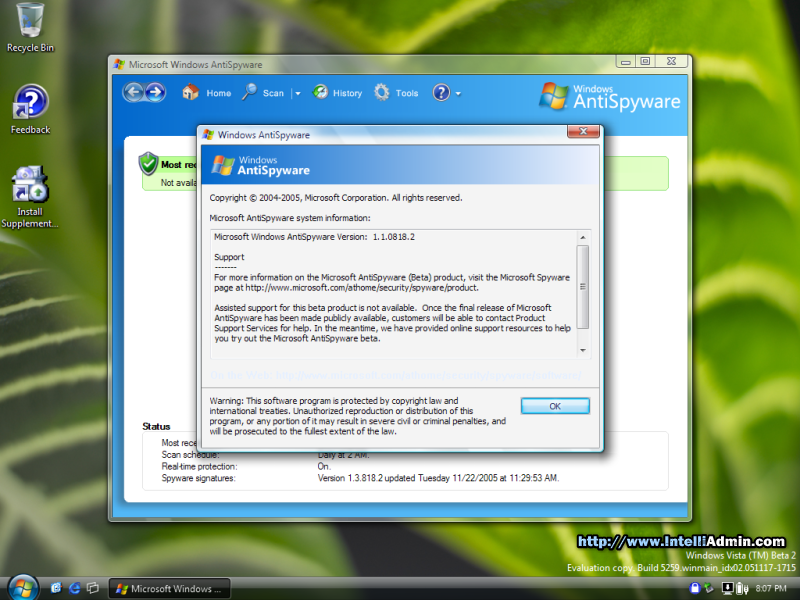Image resolution: width=800 pixels, height=600 pixels.
Task: Launch Internet Explorer from Quick Launch
Action: tap(74, 588)
